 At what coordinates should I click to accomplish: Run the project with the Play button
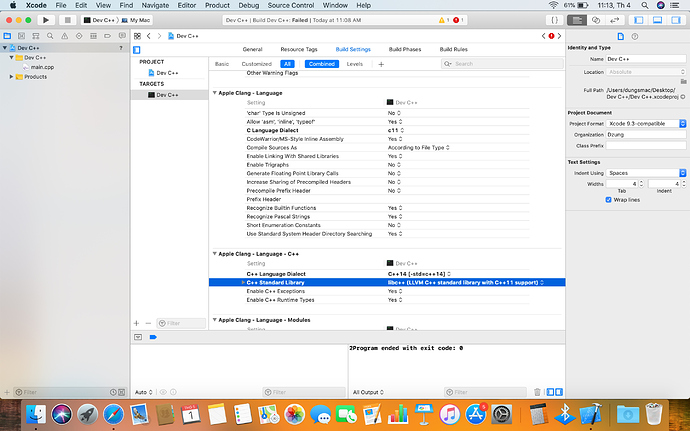point(46,20)
